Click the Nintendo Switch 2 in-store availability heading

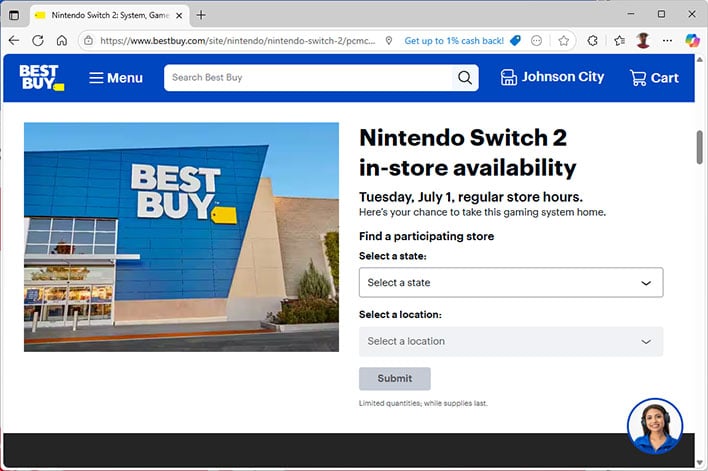coord(467,153)
